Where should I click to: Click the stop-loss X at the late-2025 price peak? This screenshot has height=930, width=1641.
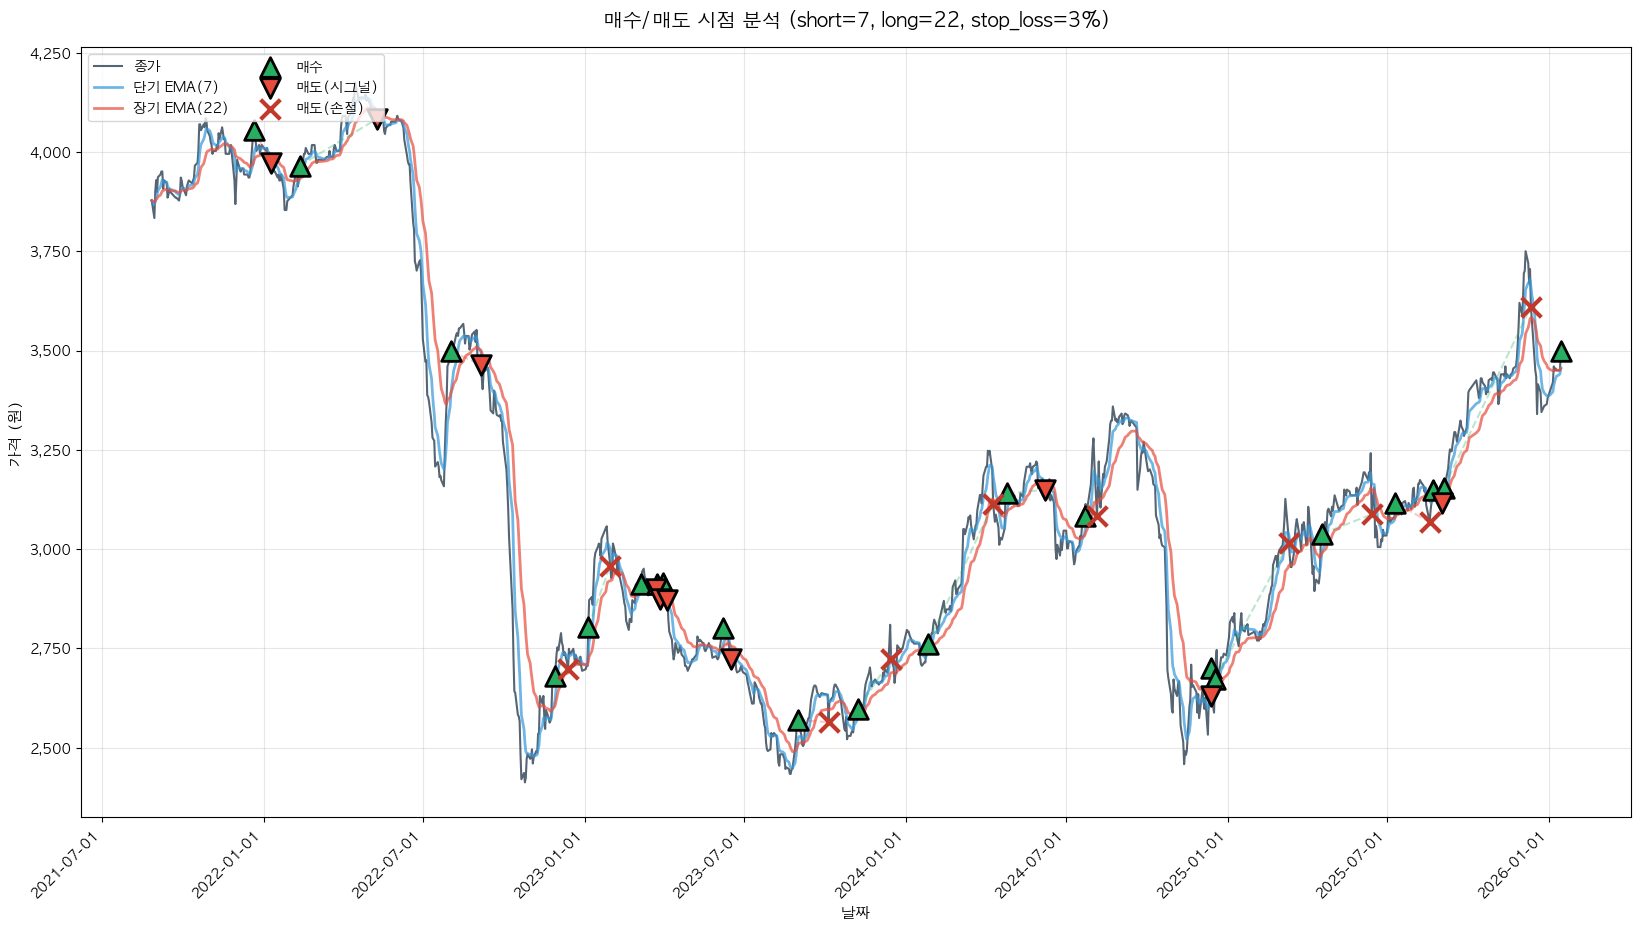1530,307
